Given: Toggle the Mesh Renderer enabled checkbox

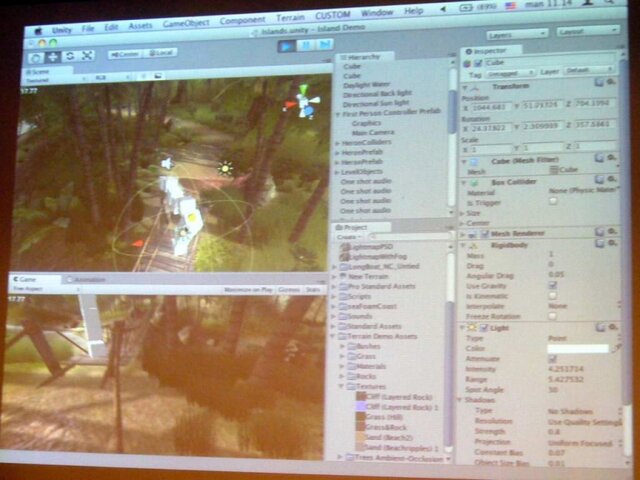Looking at the screenshot, I should (x=484, y=234).
